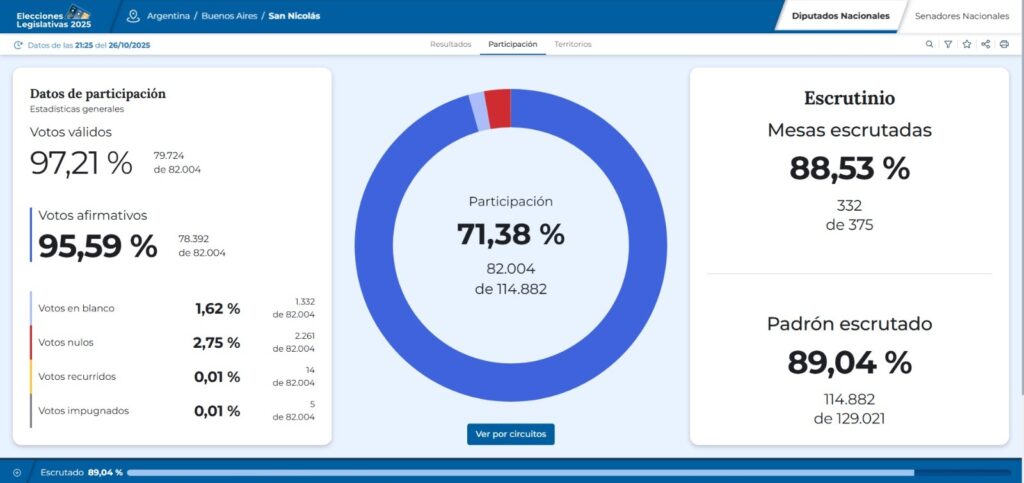Go to Argentina breadcrumb link
The width and height of the screenshot is (1024, 483).
[168, 16]
